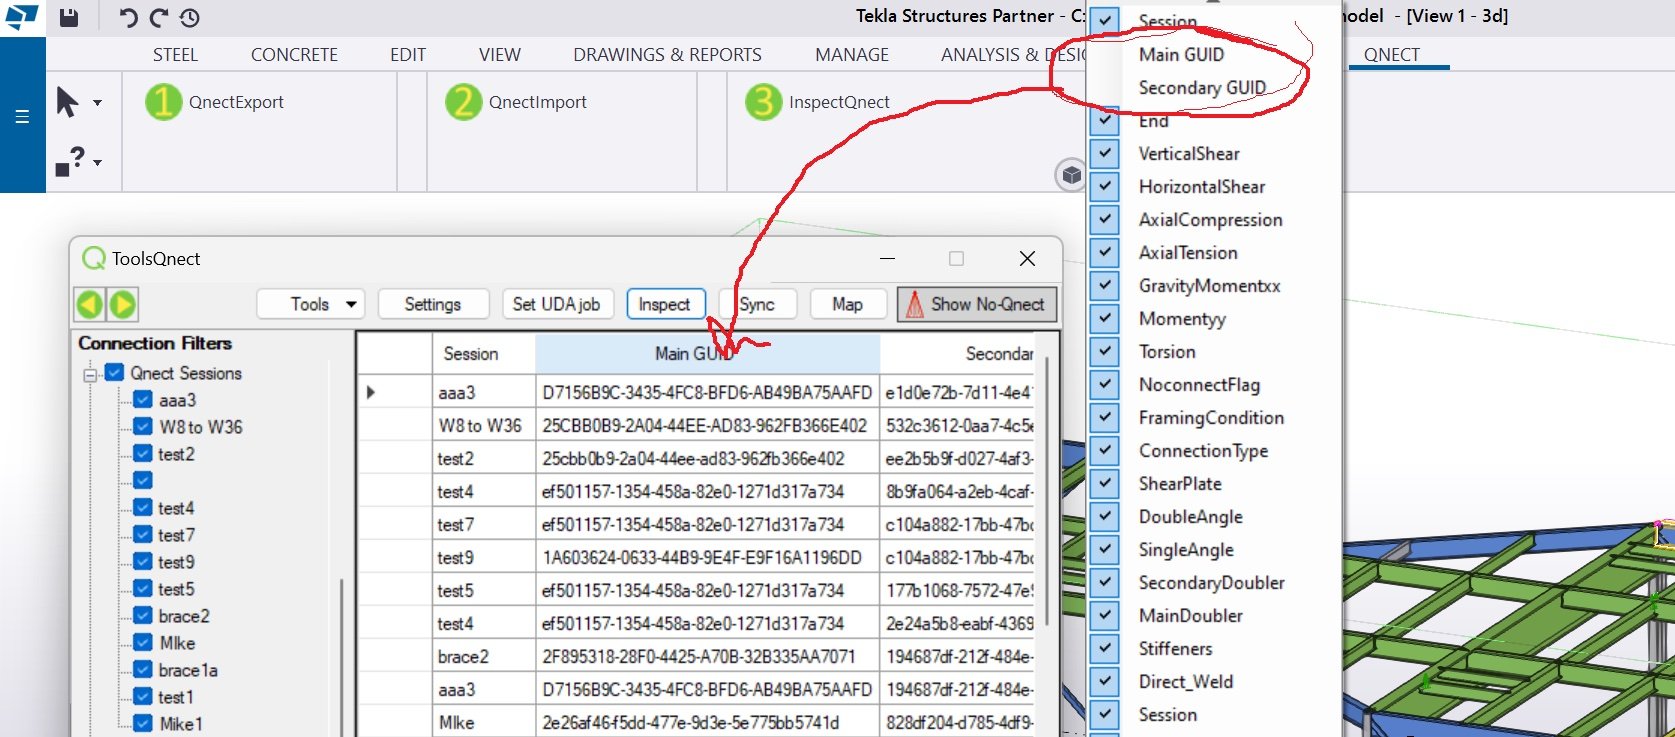Image resolution: width=1675 pixels, height=737 pixels.
Task: Sort by the Session column header
Action: (483, 354)
